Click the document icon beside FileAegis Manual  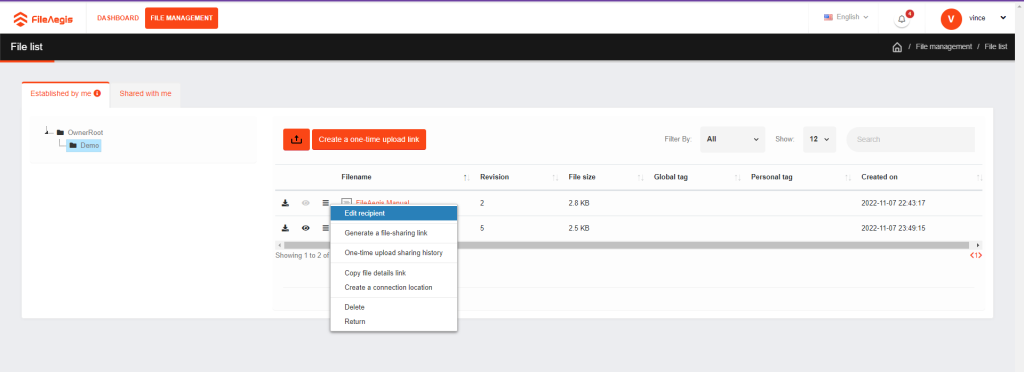click(x=347, y=202)
